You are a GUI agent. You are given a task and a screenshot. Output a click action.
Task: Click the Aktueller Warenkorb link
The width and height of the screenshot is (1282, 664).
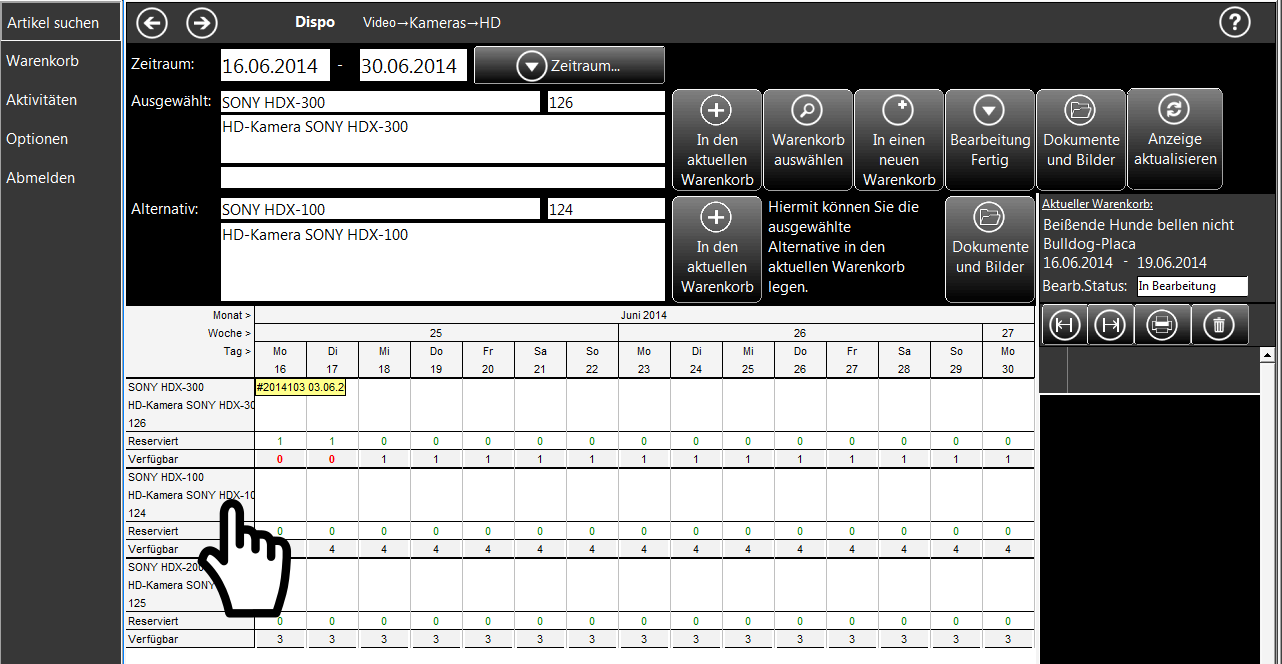point(1097,204)
